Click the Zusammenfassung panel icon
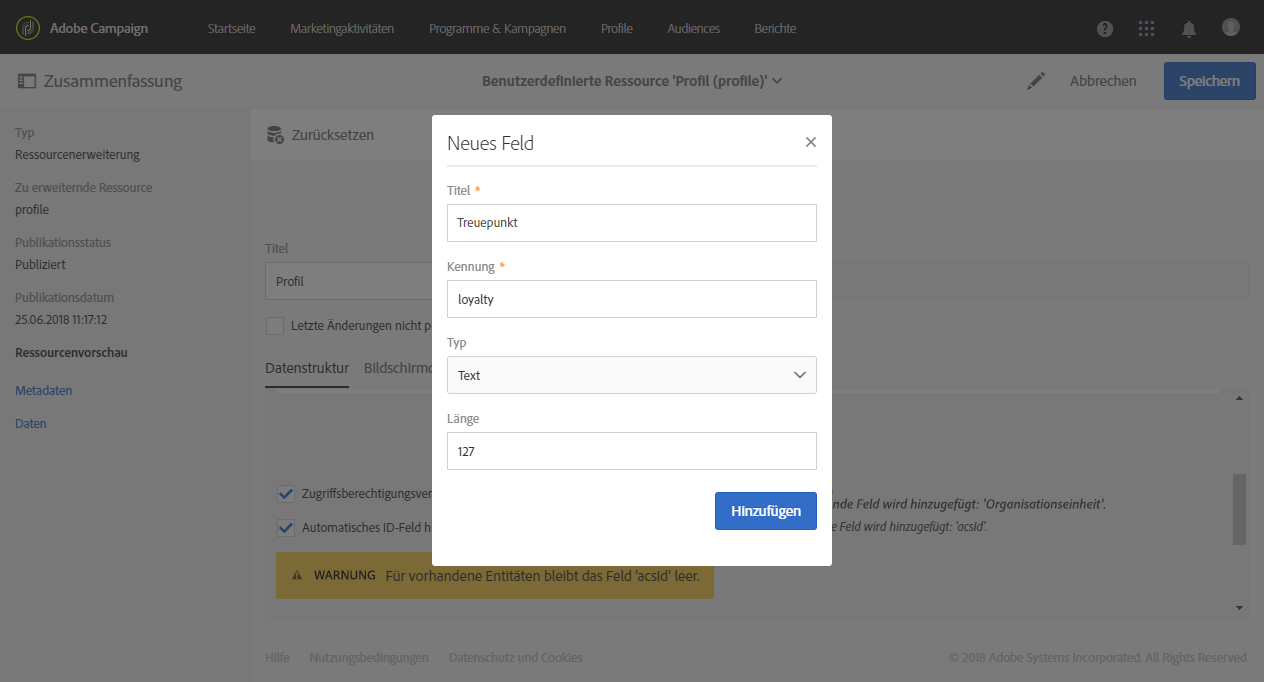 (26, 81)
